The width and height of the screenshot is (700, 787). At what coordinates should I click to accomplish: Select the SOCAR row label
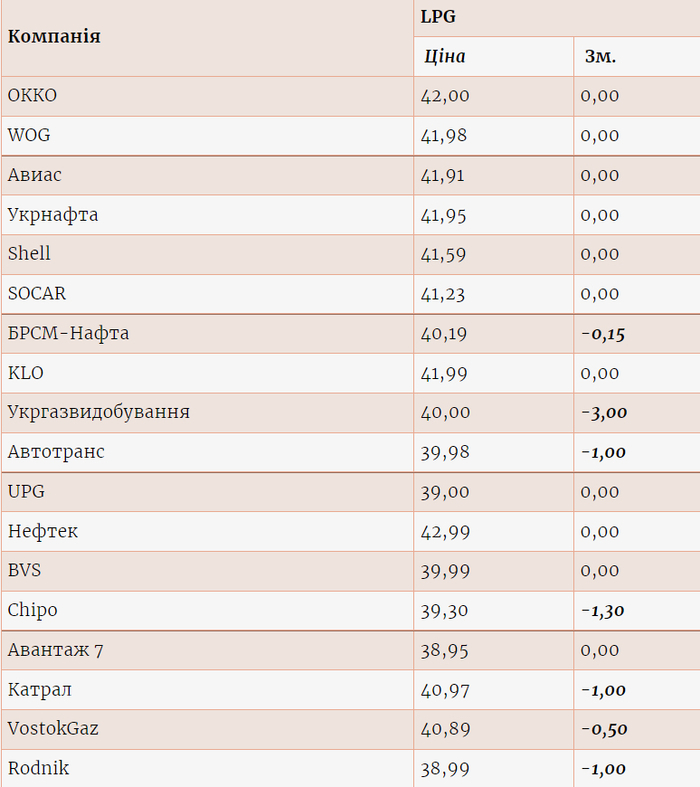point(37,294)
